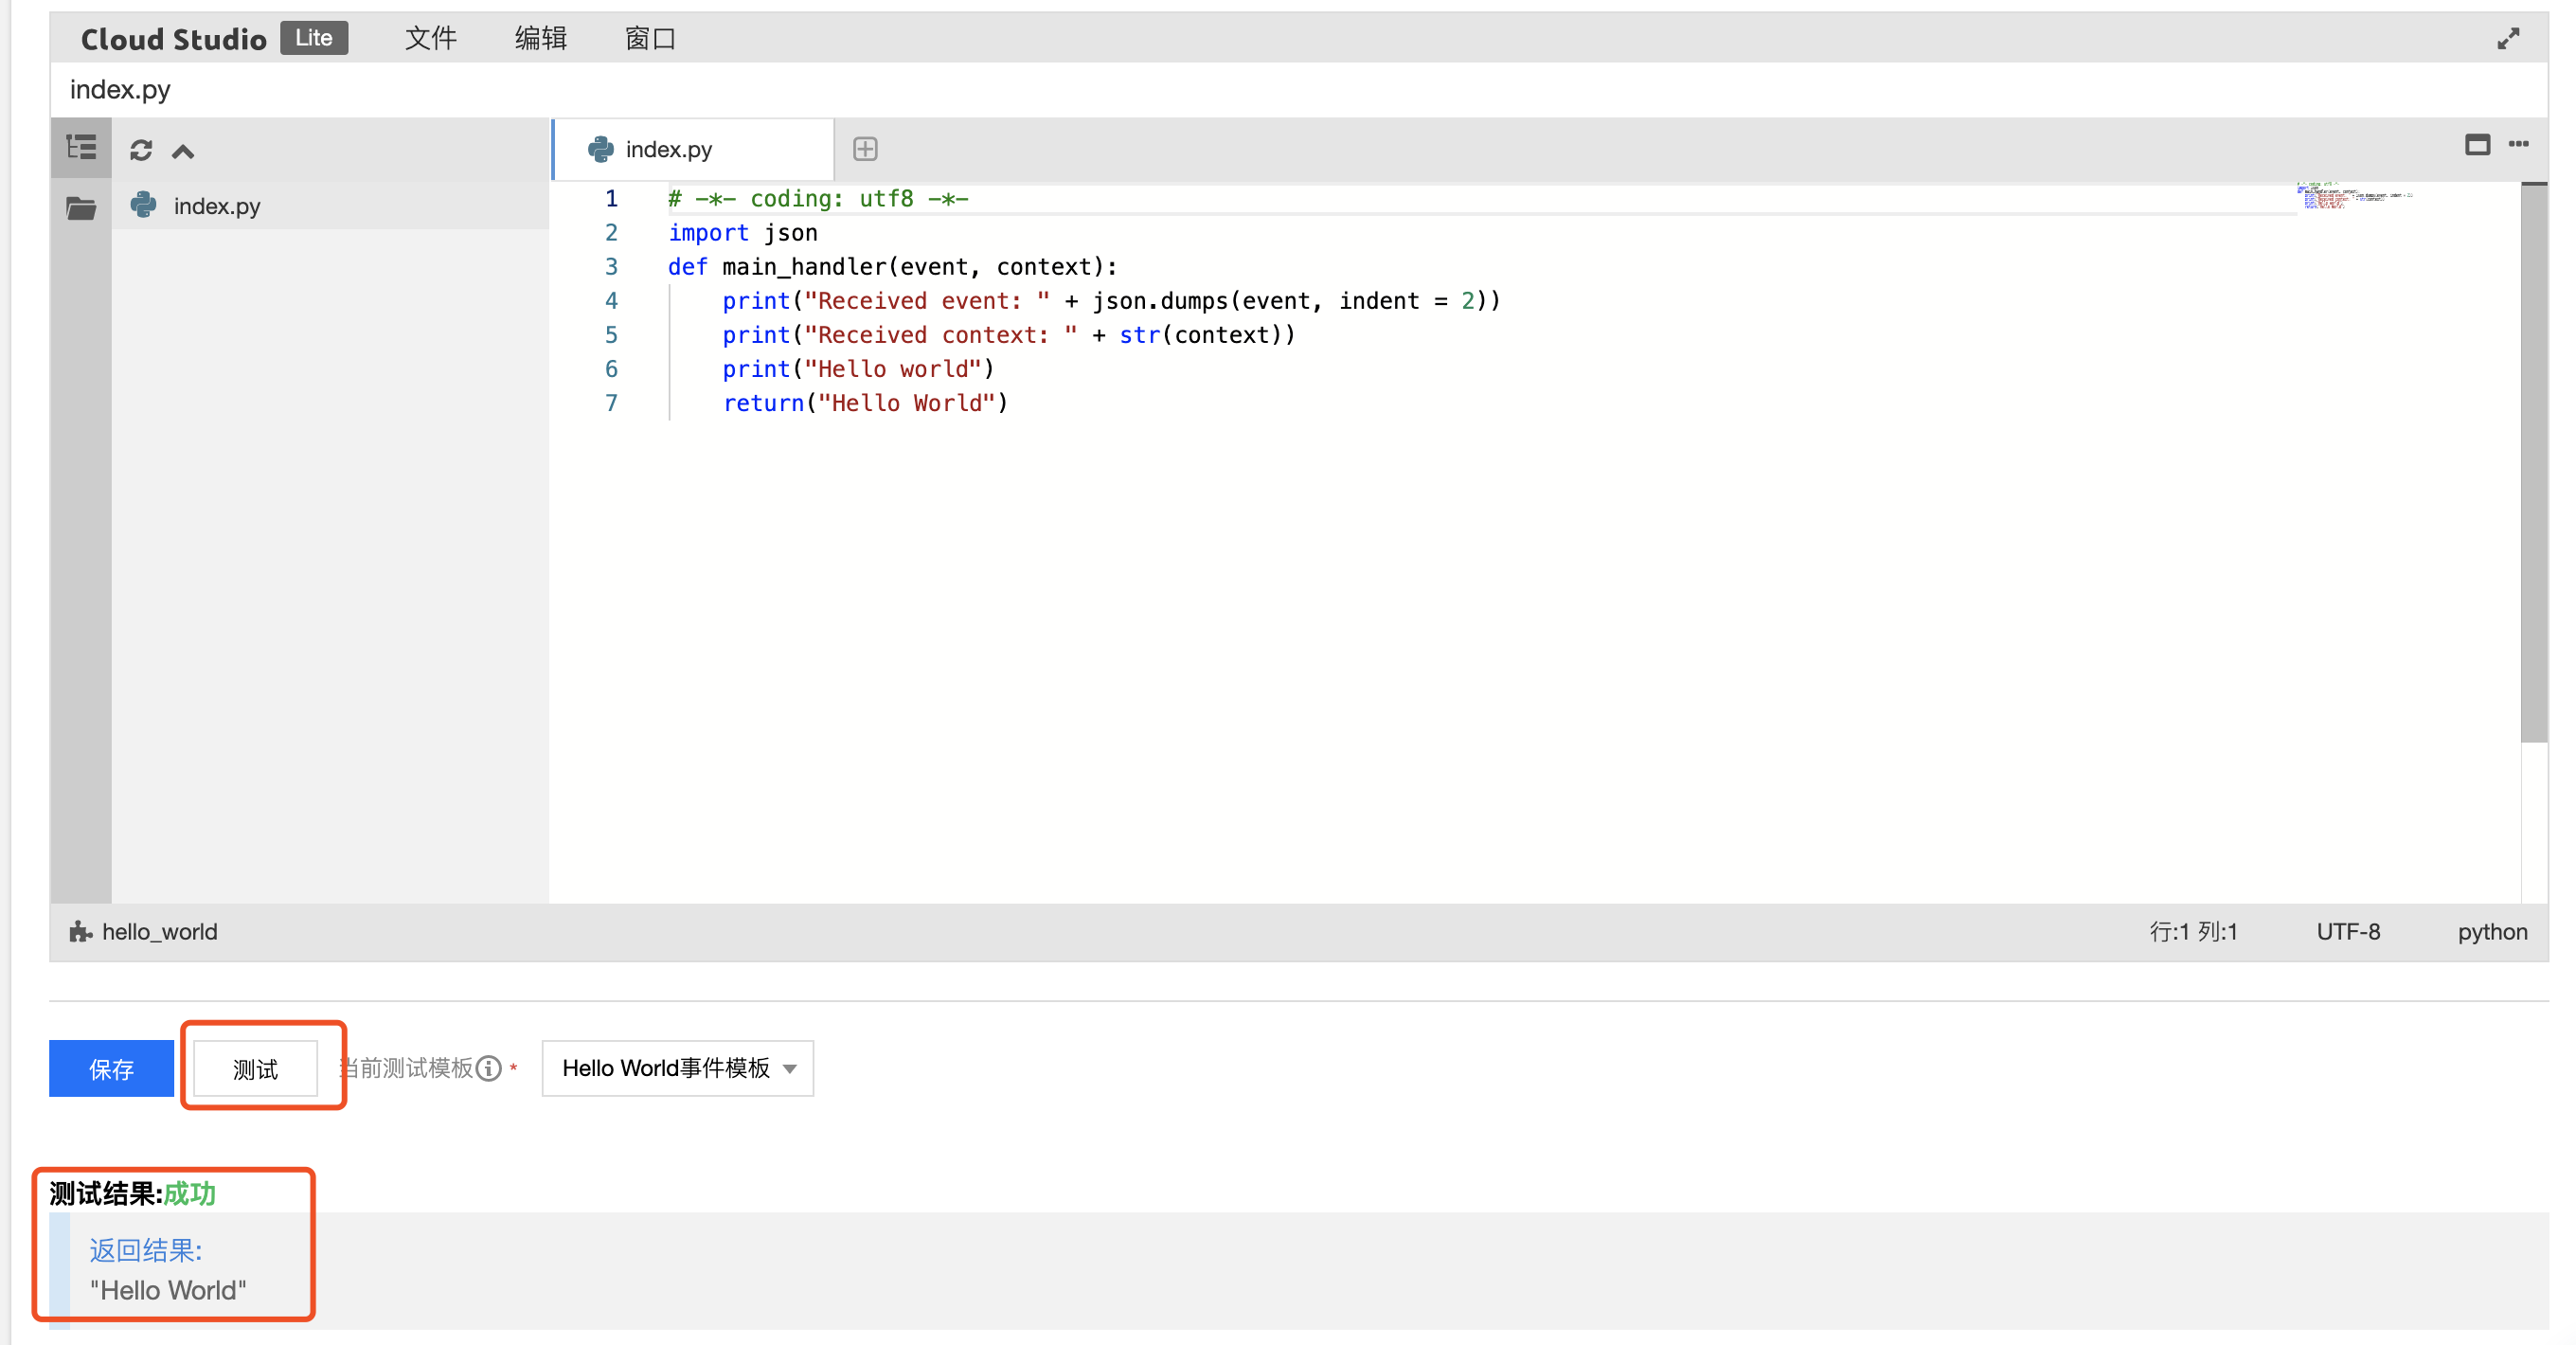Image resolution: width=2576 pixels, height=1345 pixels.
Task: Open the Hello World事件模板 dropdown
Action: [x=677, y=1068]
